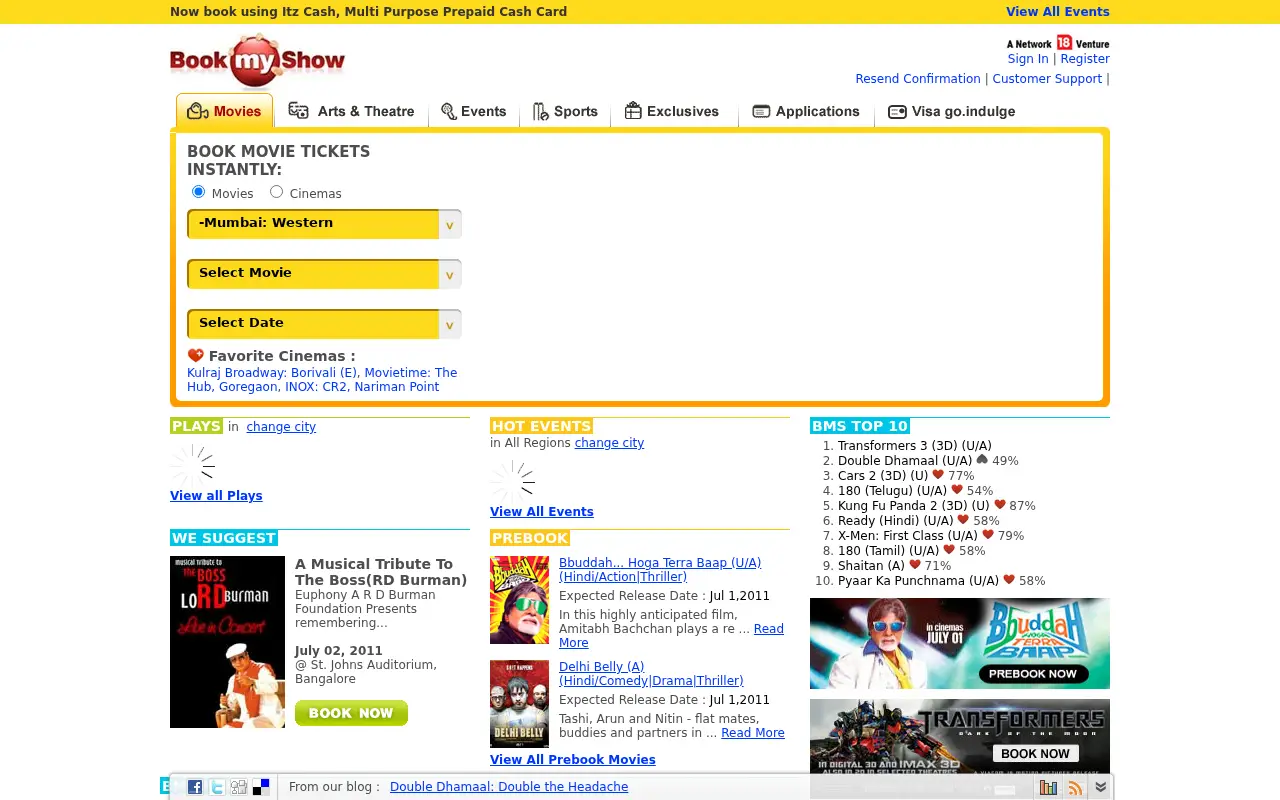Click the Bbuddah Hoga Terra Baap poster thumbnail
Viewport: 1280px width, 800px height.
pos(519,600)
